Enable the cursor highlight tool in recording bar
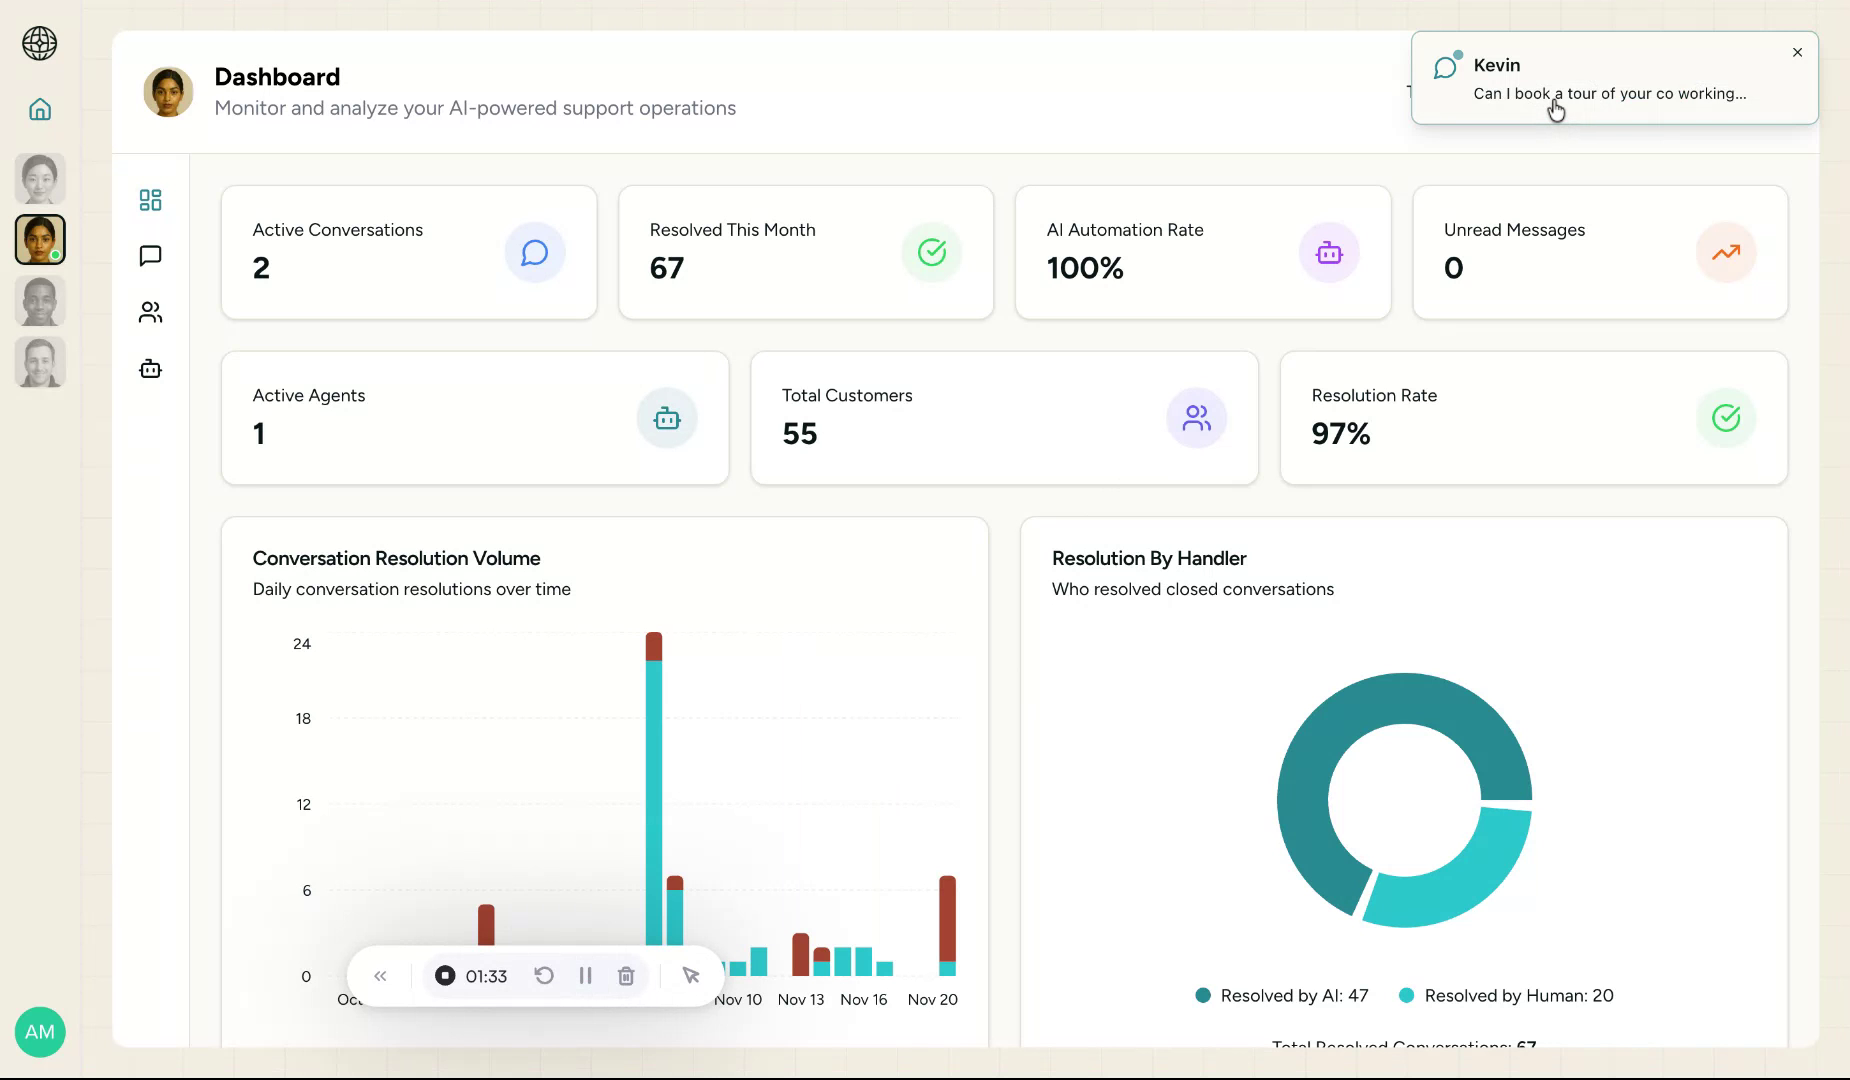 pyautogui.click(x=689, y=975)
